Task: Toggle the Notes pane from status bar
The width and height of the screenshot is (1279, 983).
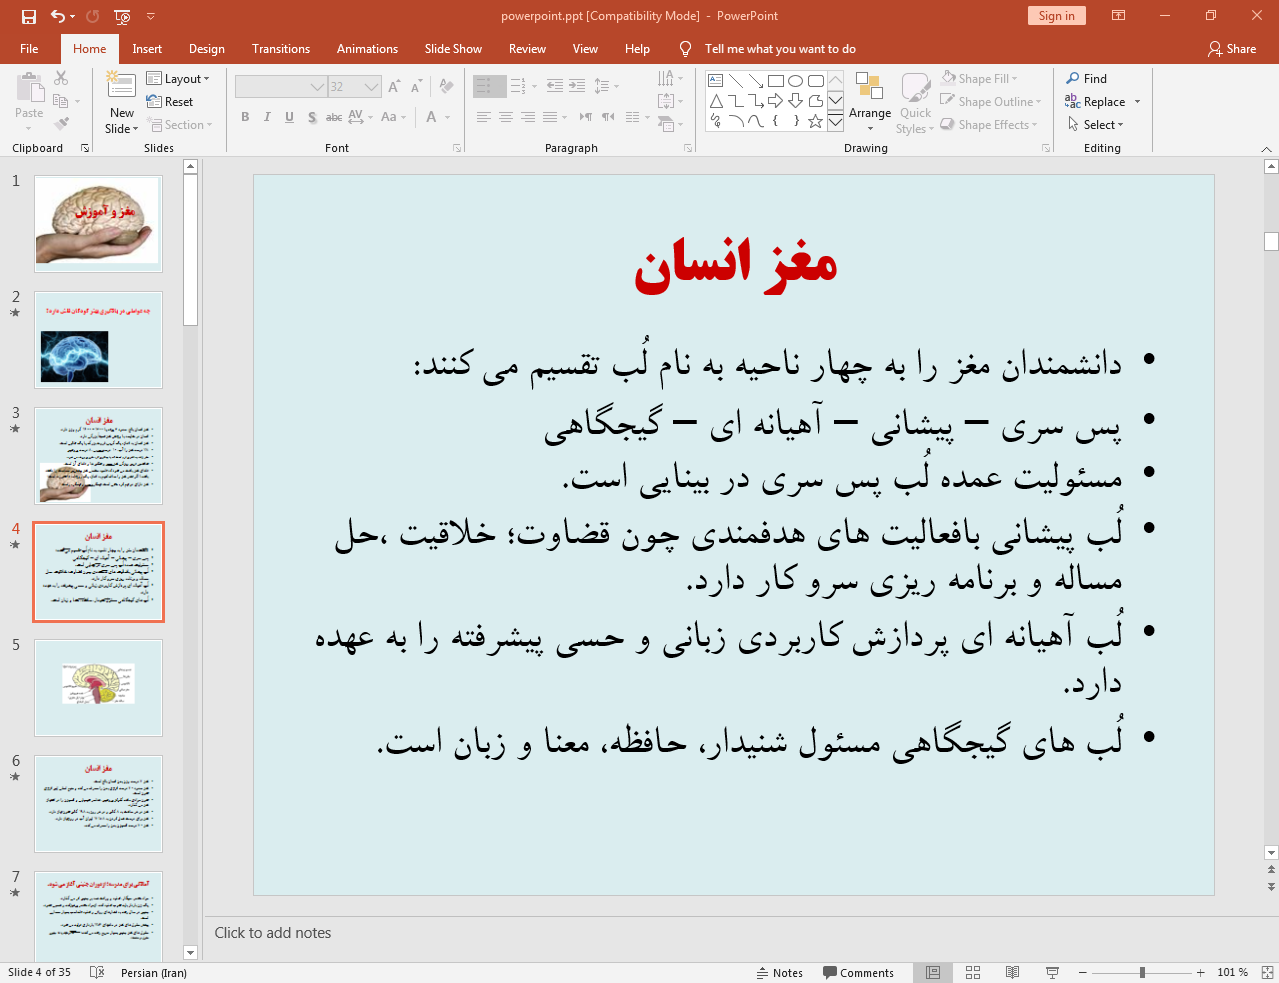Action: tap(780, 972)
